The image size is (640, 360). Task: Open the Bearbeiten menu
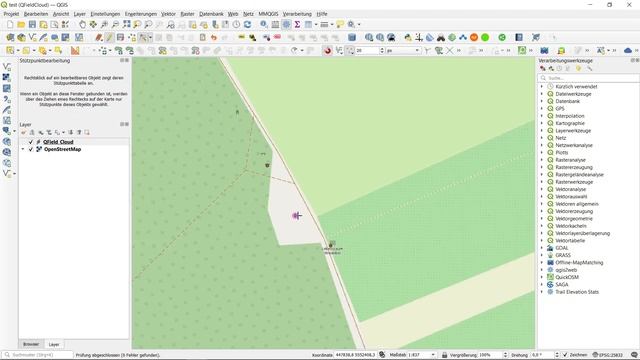[36, 14]
